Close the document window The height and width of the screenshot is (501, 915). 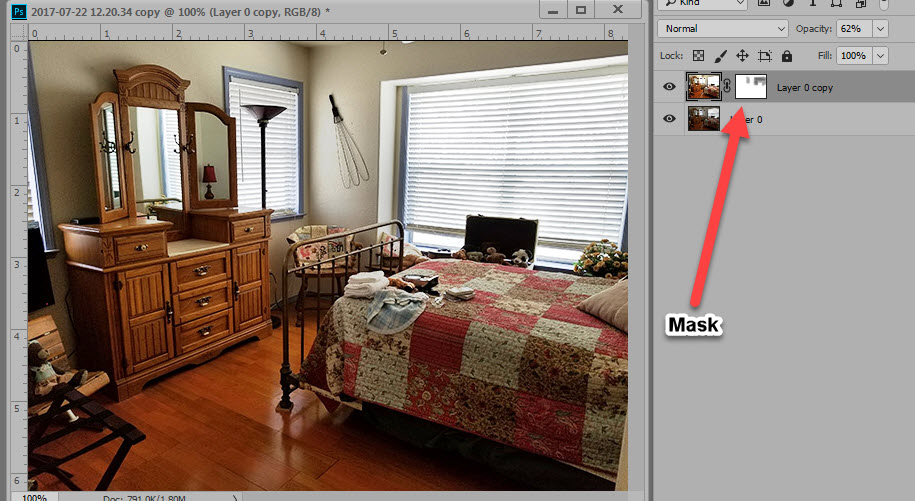(x=618, y=9)
